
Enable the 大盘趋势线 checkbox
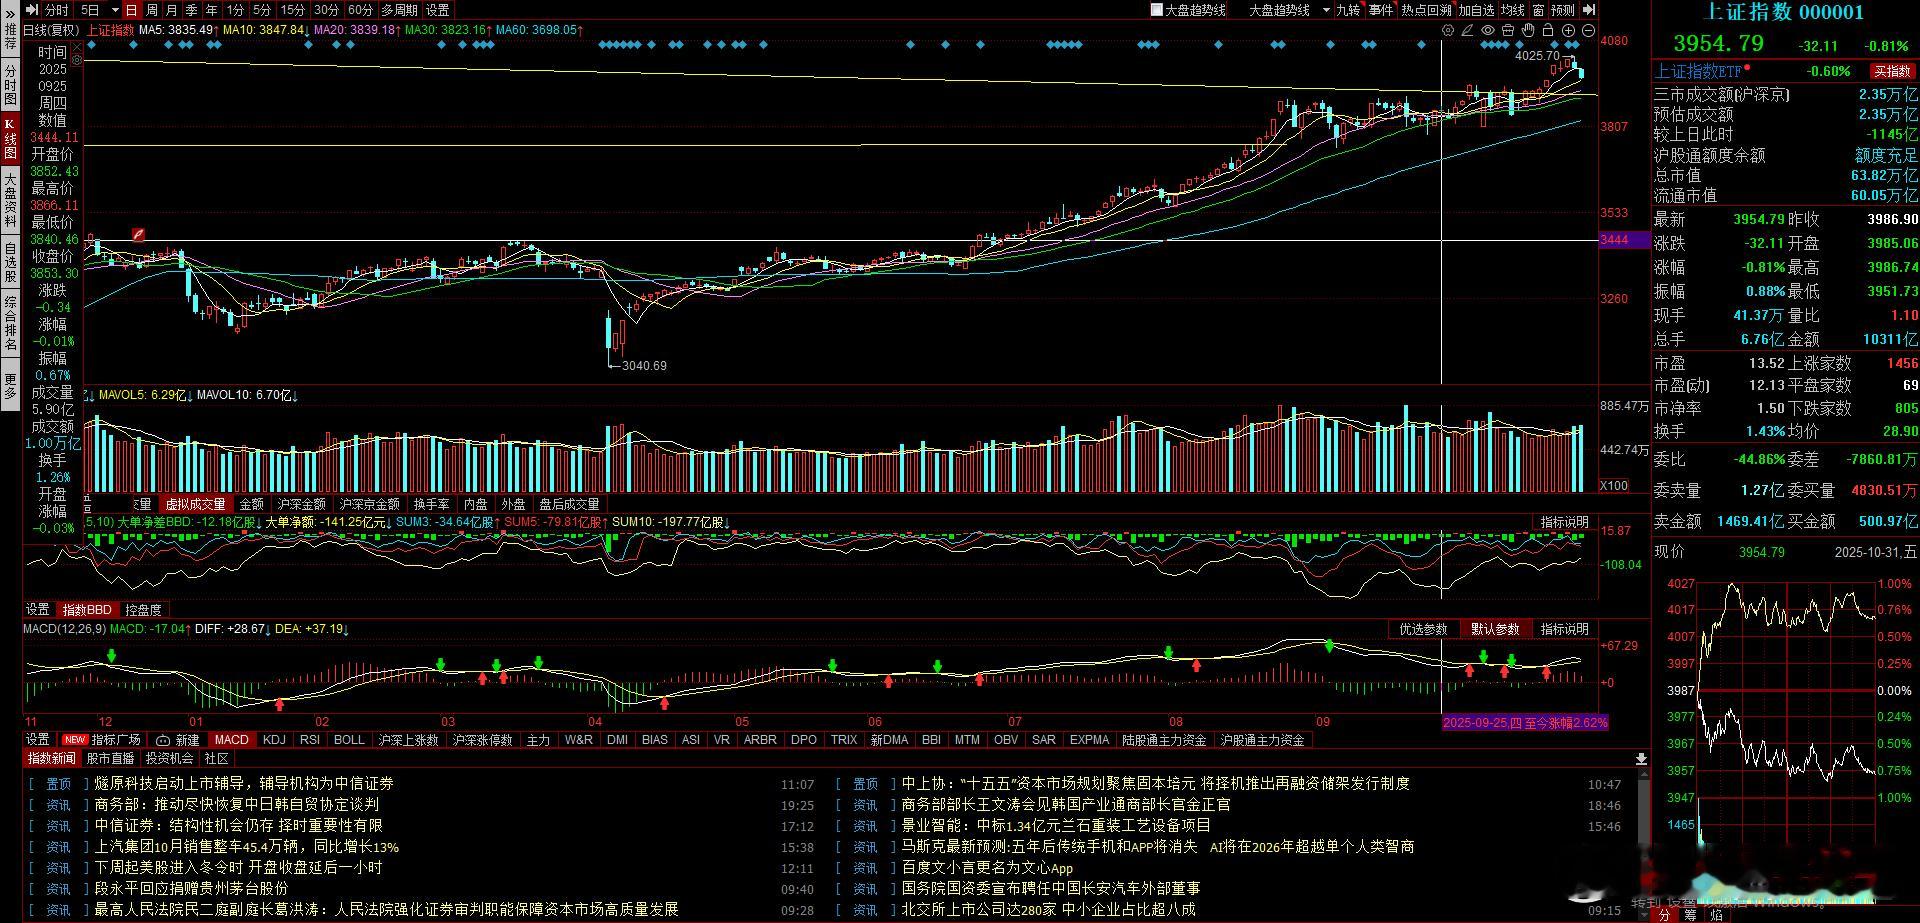pyautogui.click(x=1157, y=10)
